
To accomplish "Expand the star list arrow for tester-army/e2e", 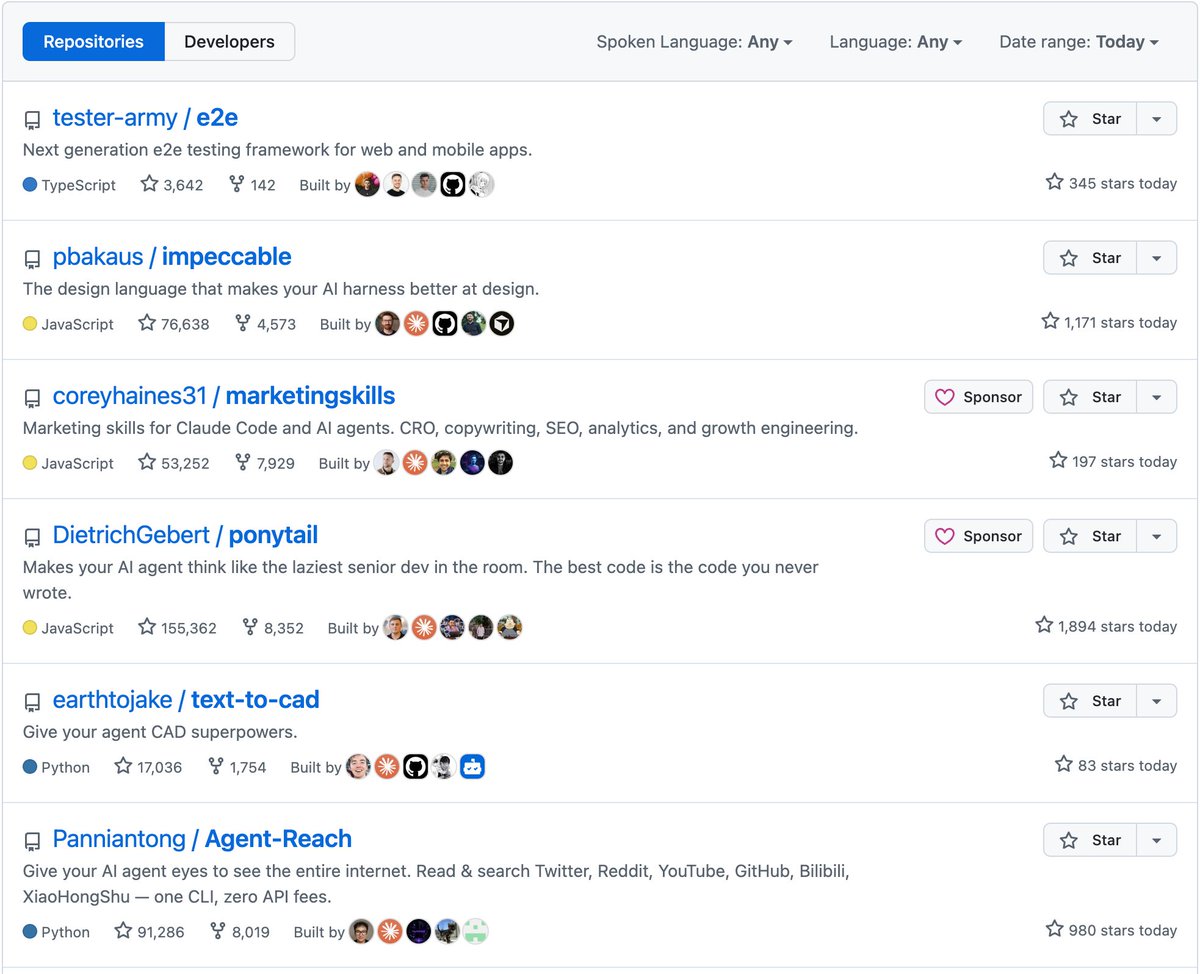I will coord(1157,119).
